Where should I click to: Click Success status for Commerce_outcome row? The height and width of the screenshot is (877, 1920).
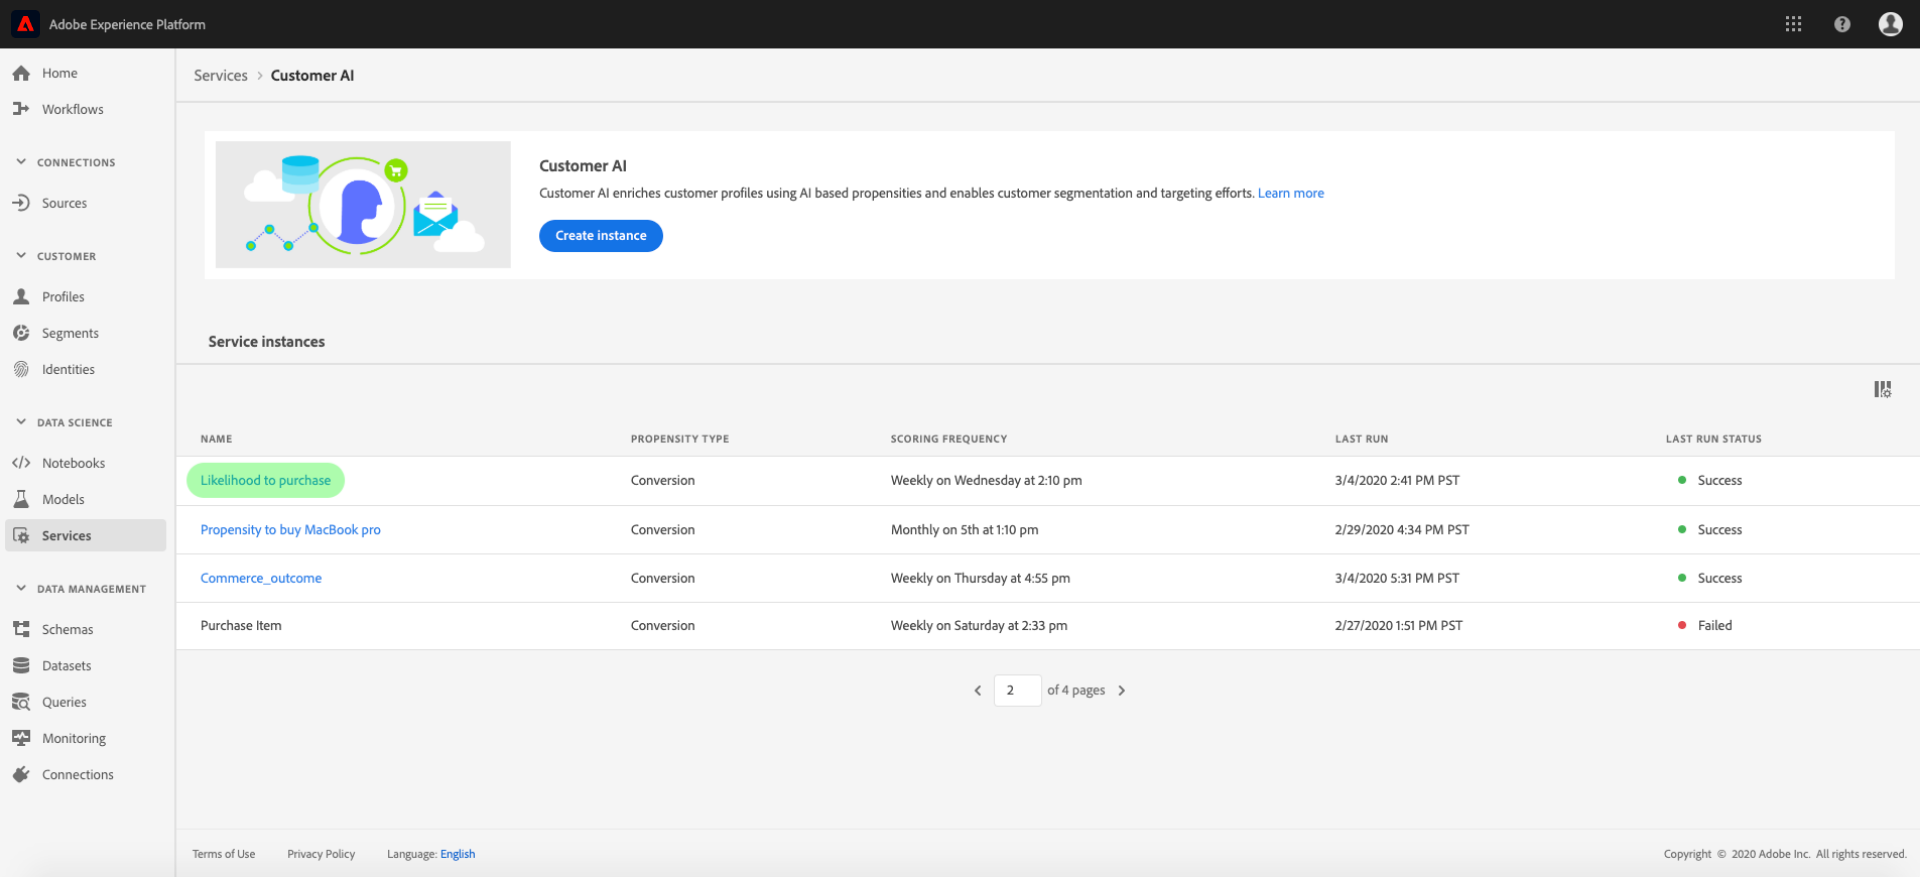(x=1720, y=578)
